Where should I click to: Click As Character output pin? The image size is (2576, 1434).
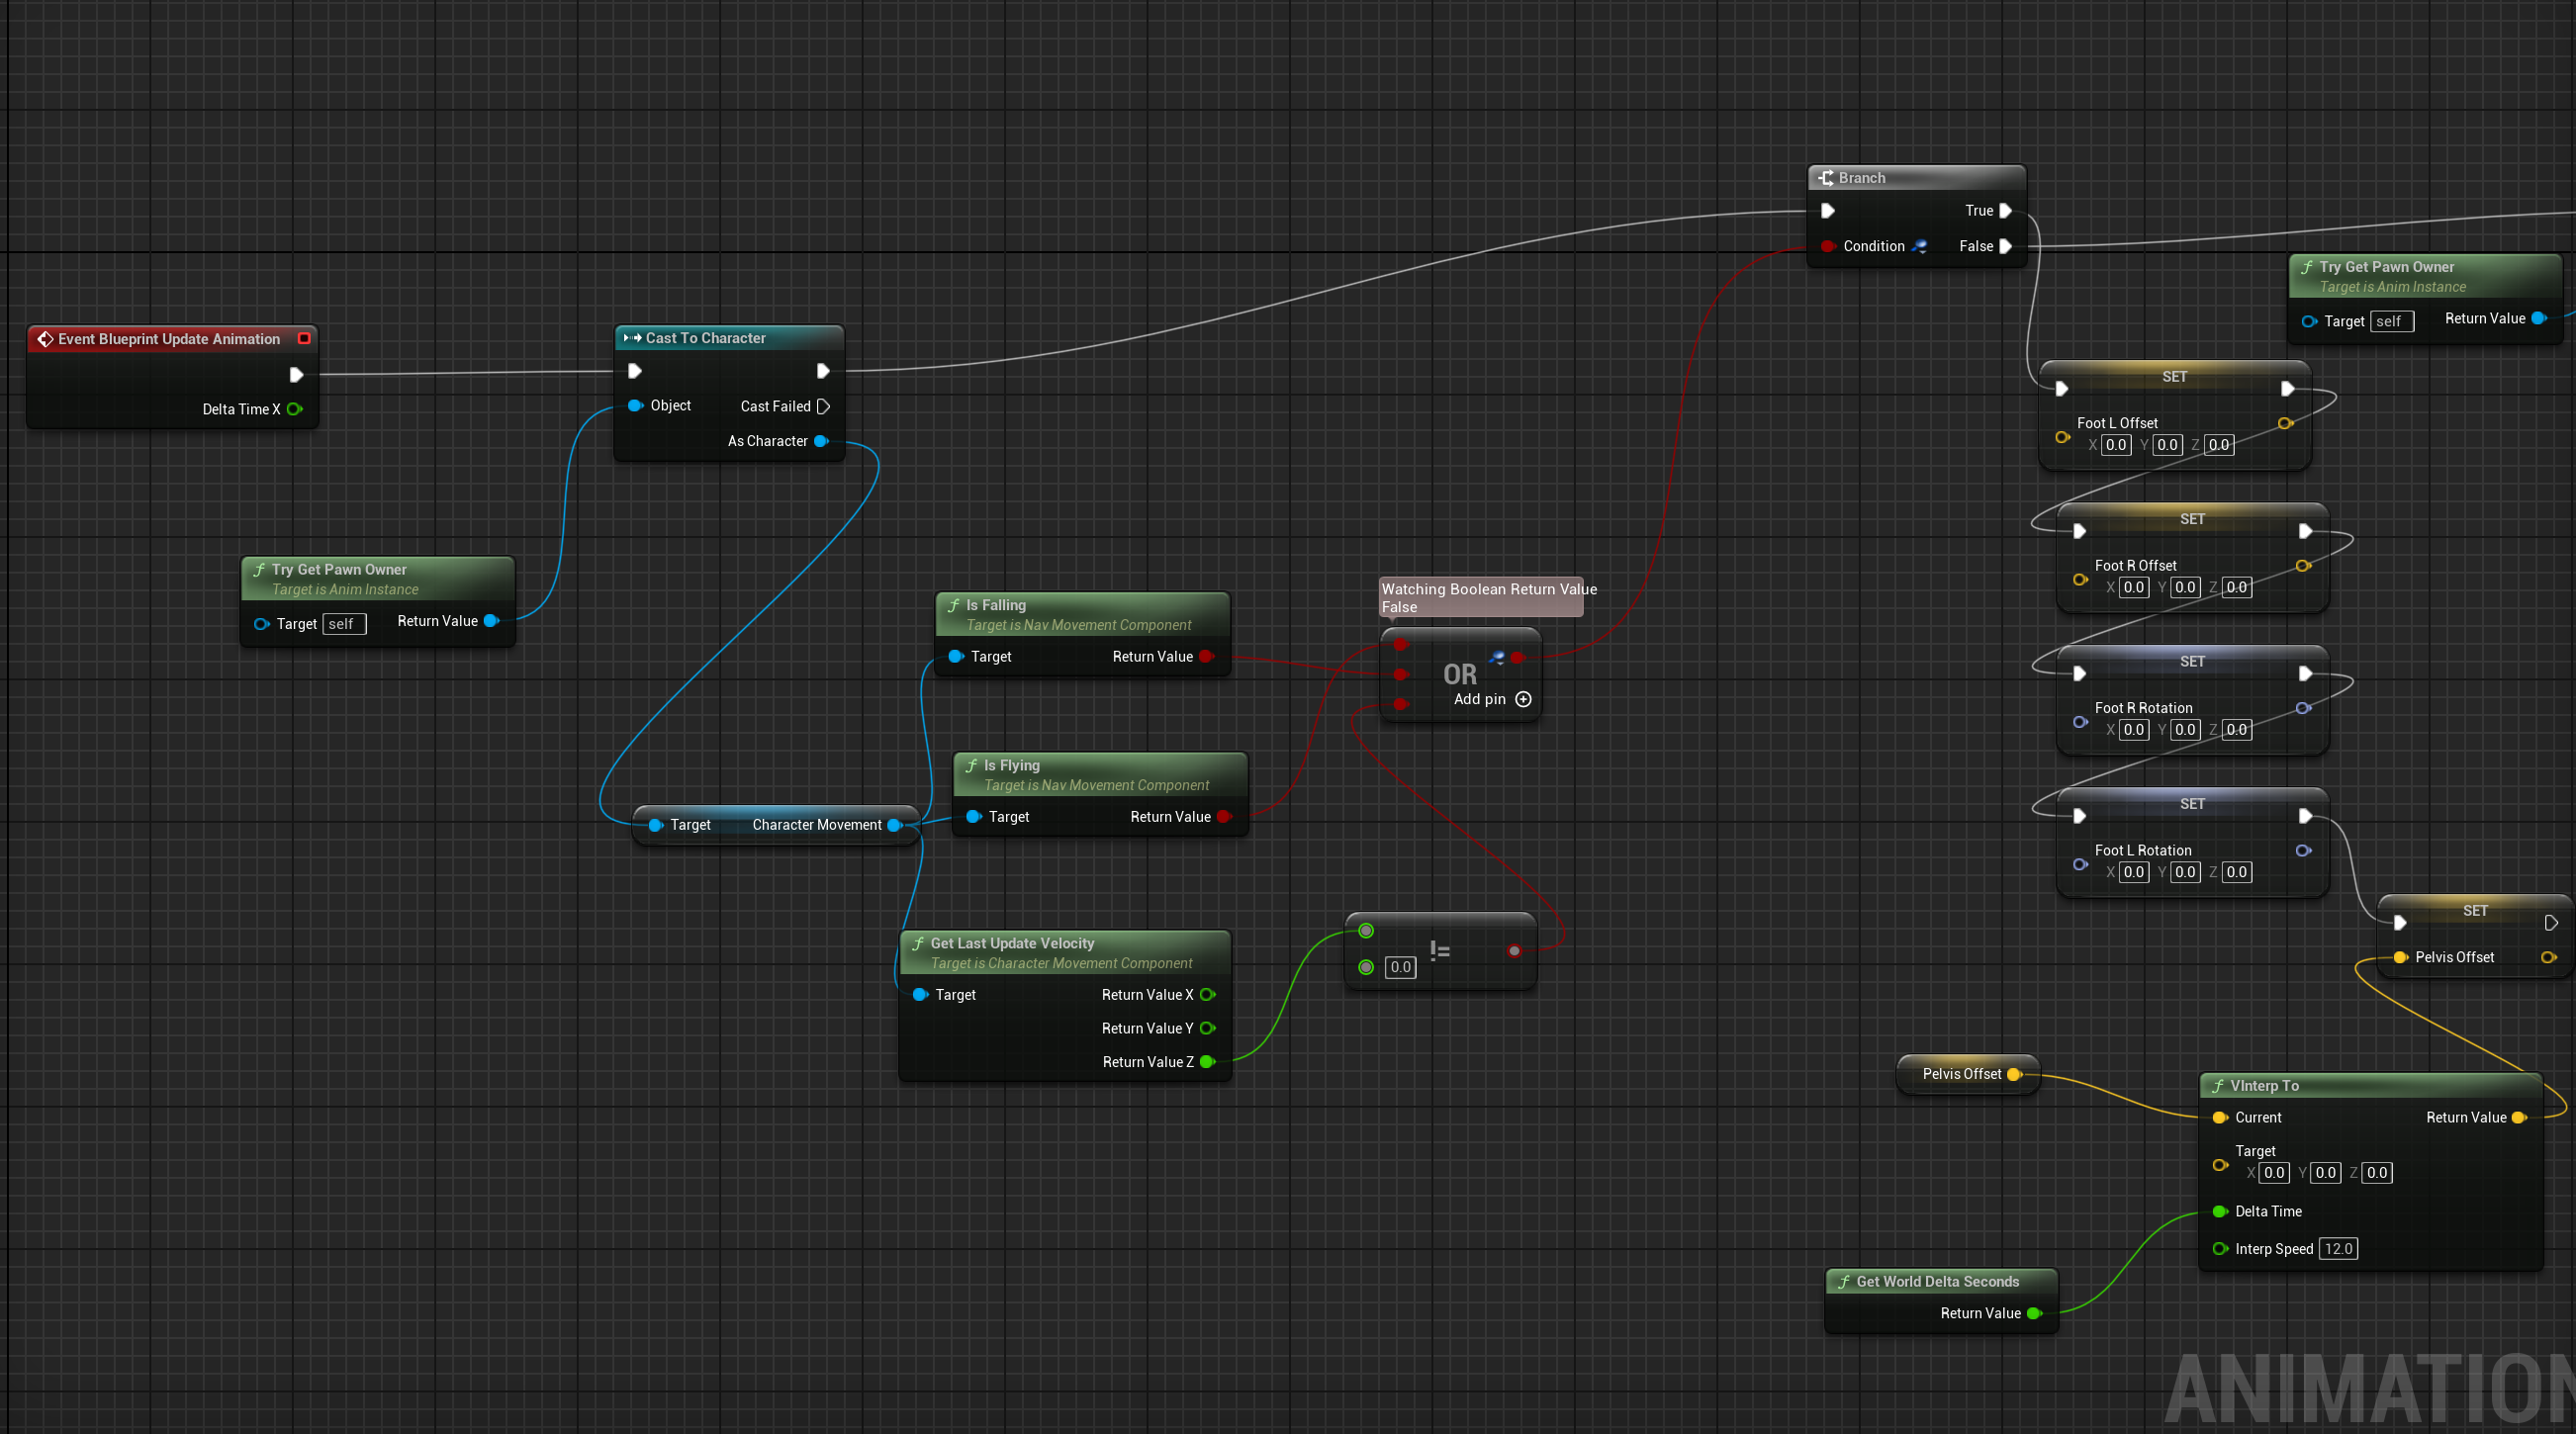click(821, 441)
